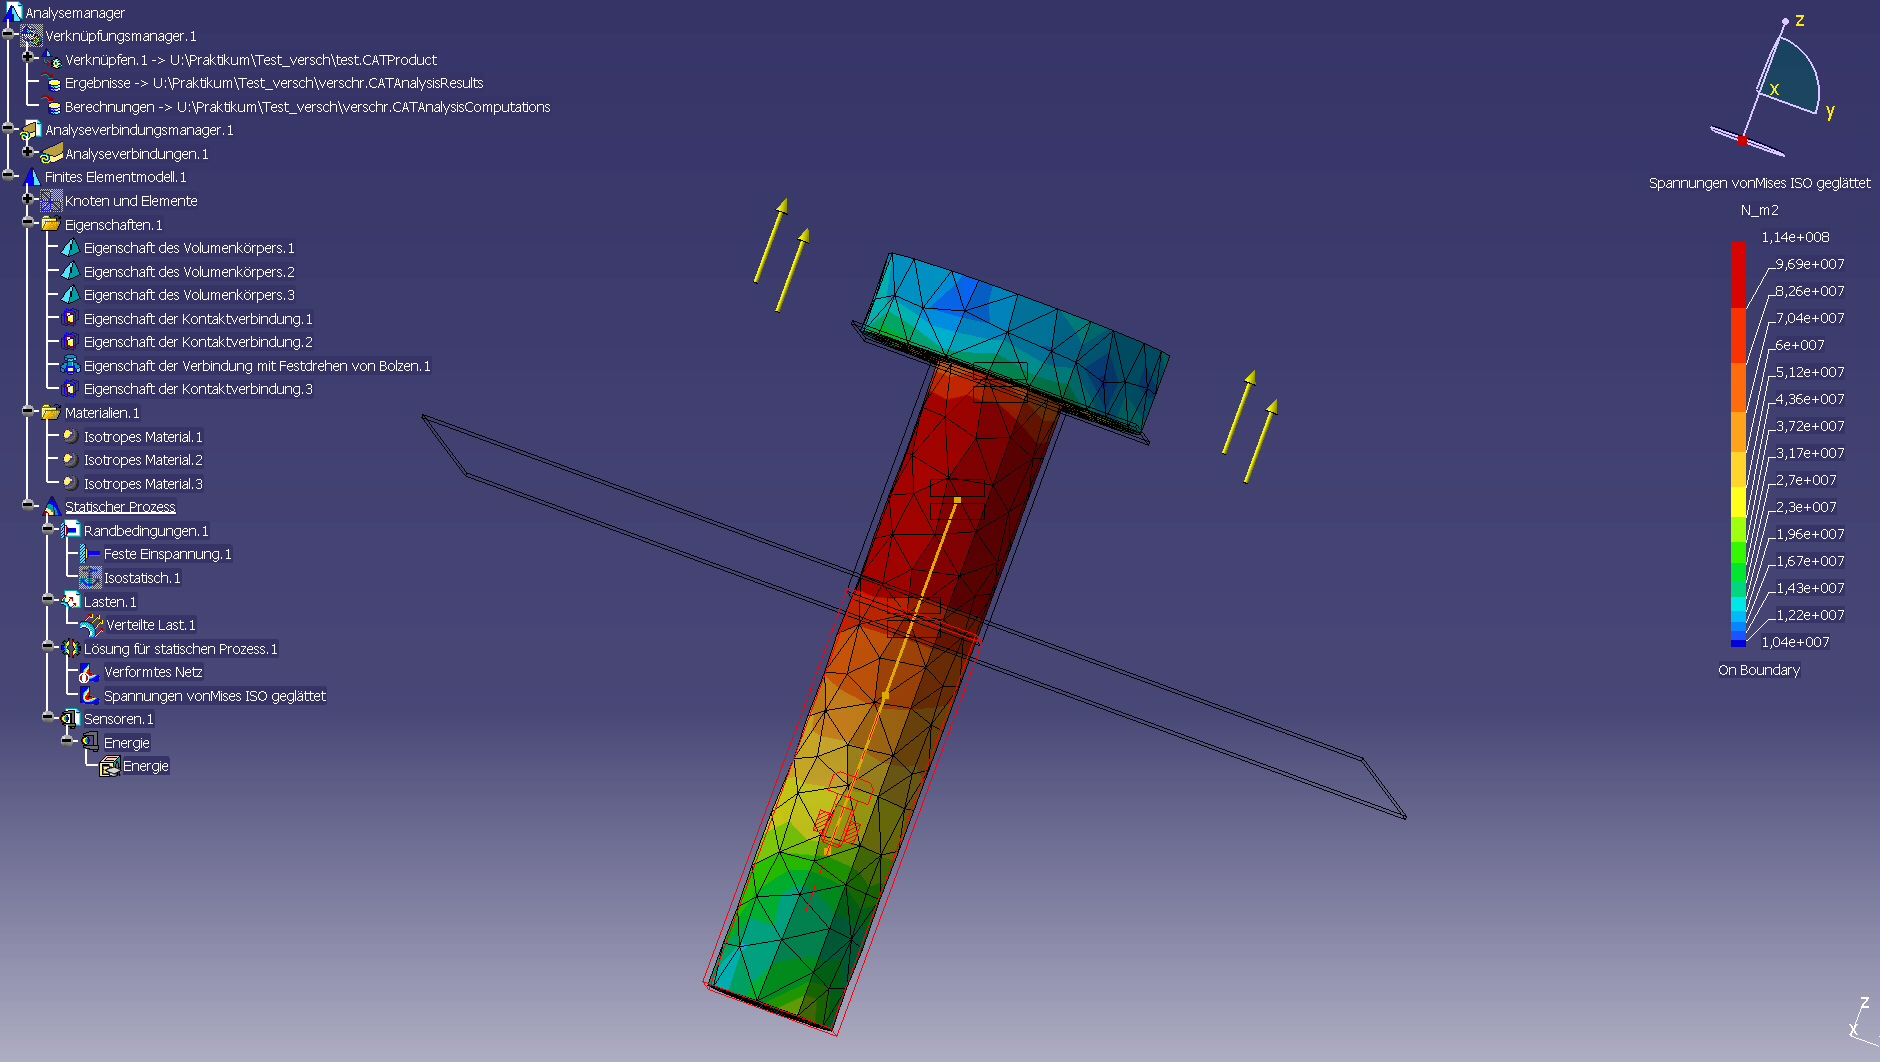Image resolution: width=1880 pixels, height=1062 pixels.
Task: Select the Analysemanager root icon
Action: pyautogui.click(x=13, y=12)
